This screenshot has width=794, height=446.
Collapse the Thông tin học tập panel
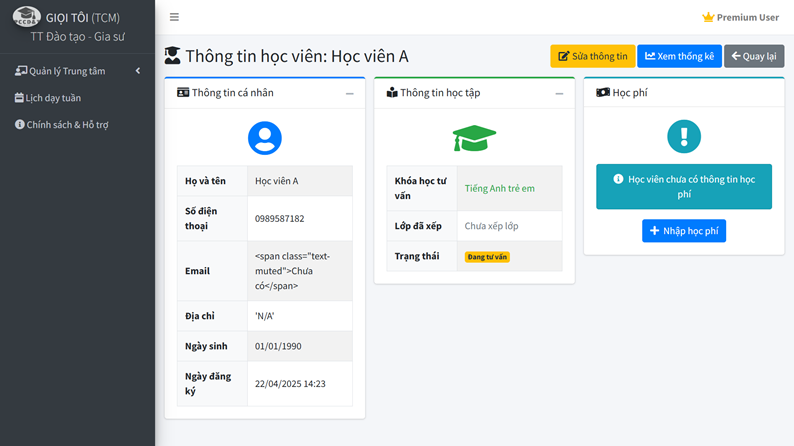559,93
